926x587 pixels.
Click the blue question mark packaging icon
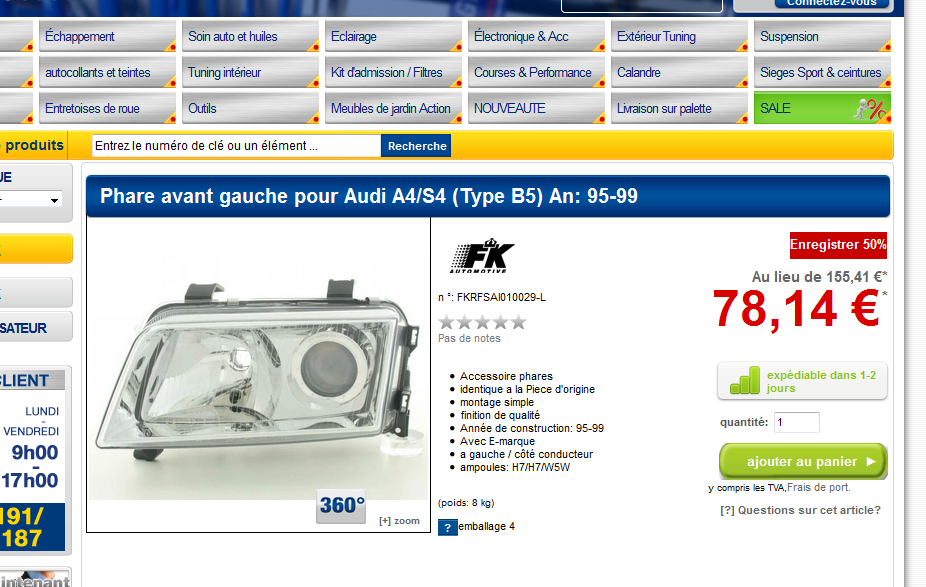(448, 527)
